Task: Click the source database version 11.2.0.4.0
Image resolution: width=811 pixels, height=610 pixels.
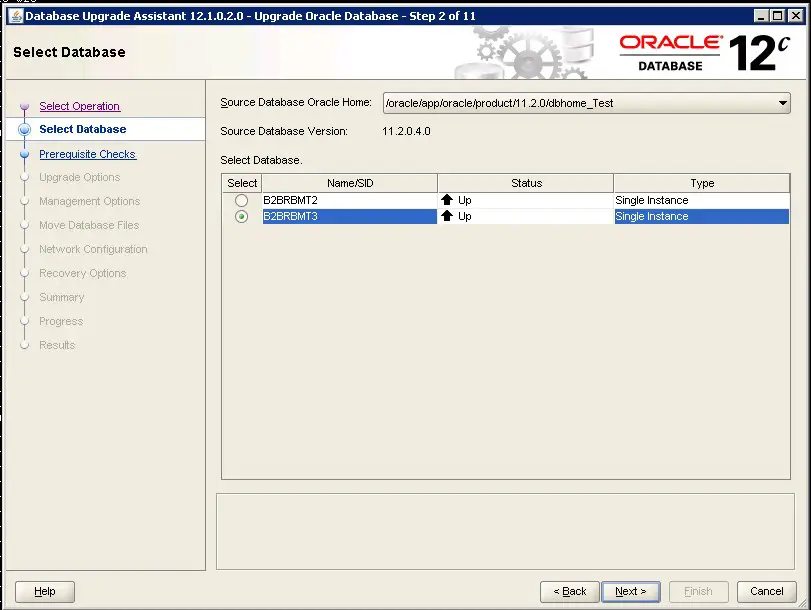Action: 406,131
